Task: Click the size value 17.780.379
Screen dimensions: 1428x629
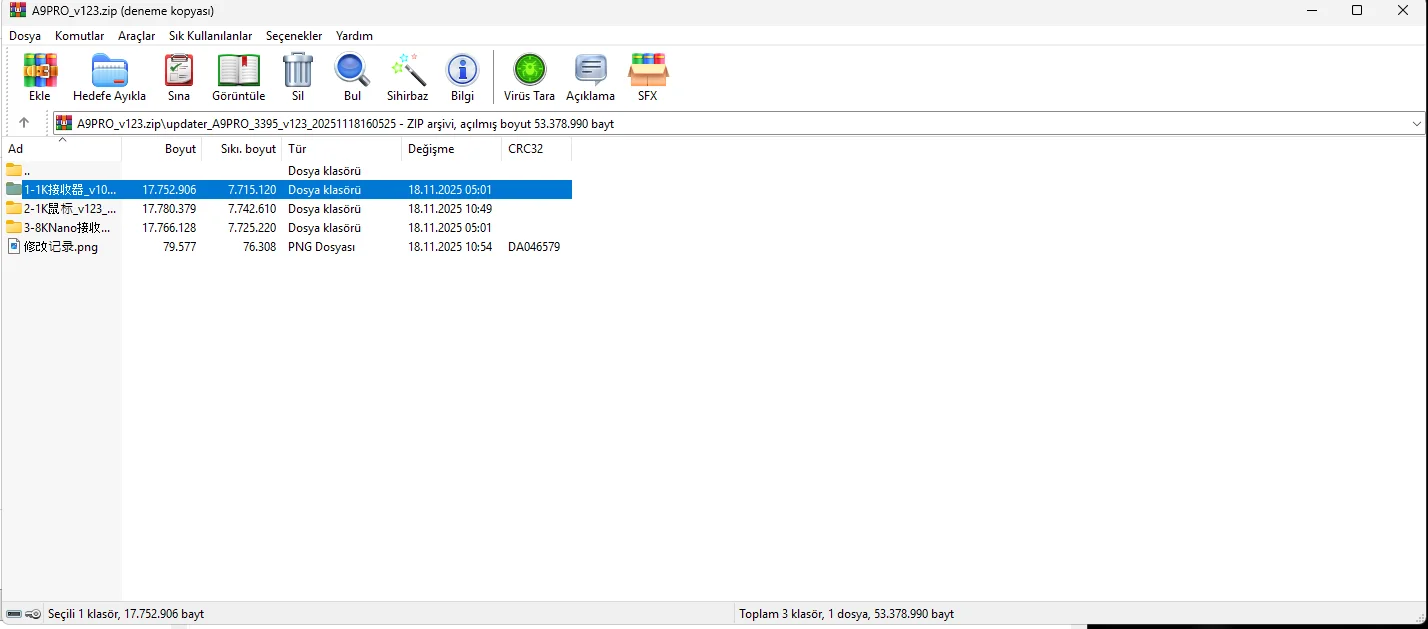Action: [x=169, y=208]
